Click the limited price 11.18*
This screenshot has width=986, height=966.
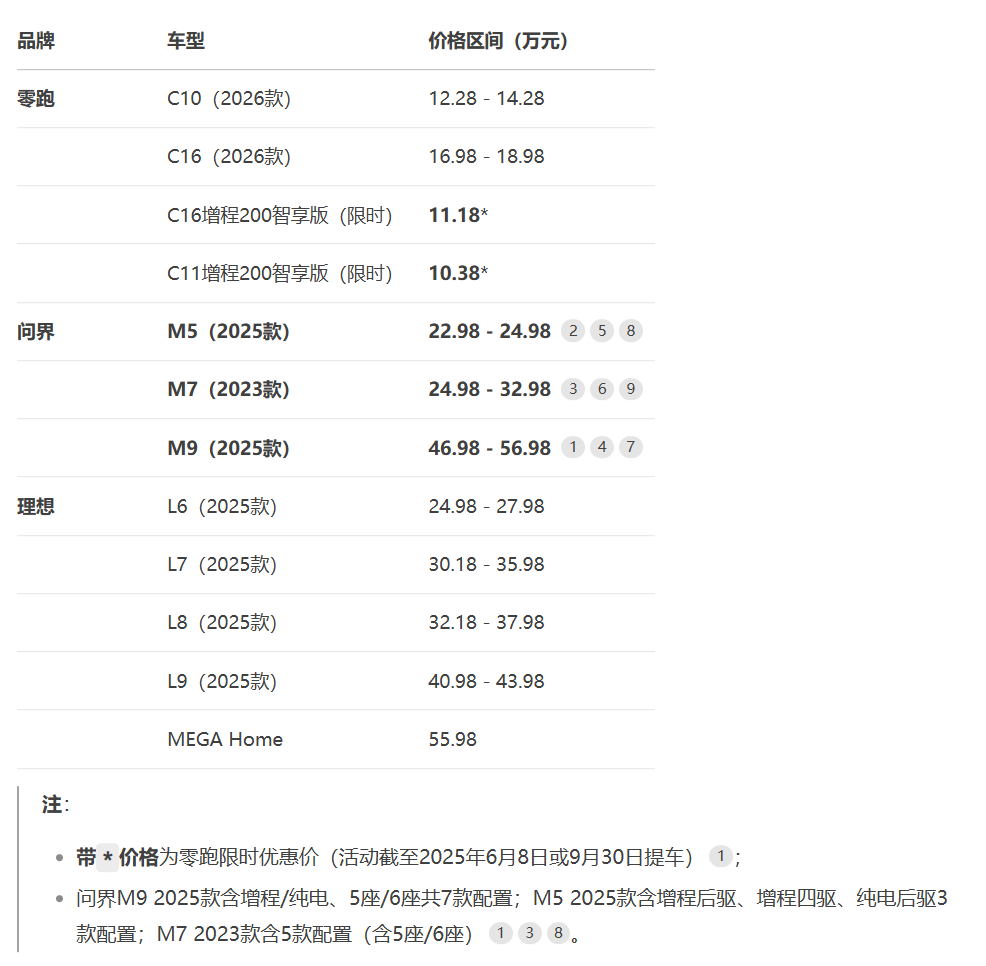(458, 215)
